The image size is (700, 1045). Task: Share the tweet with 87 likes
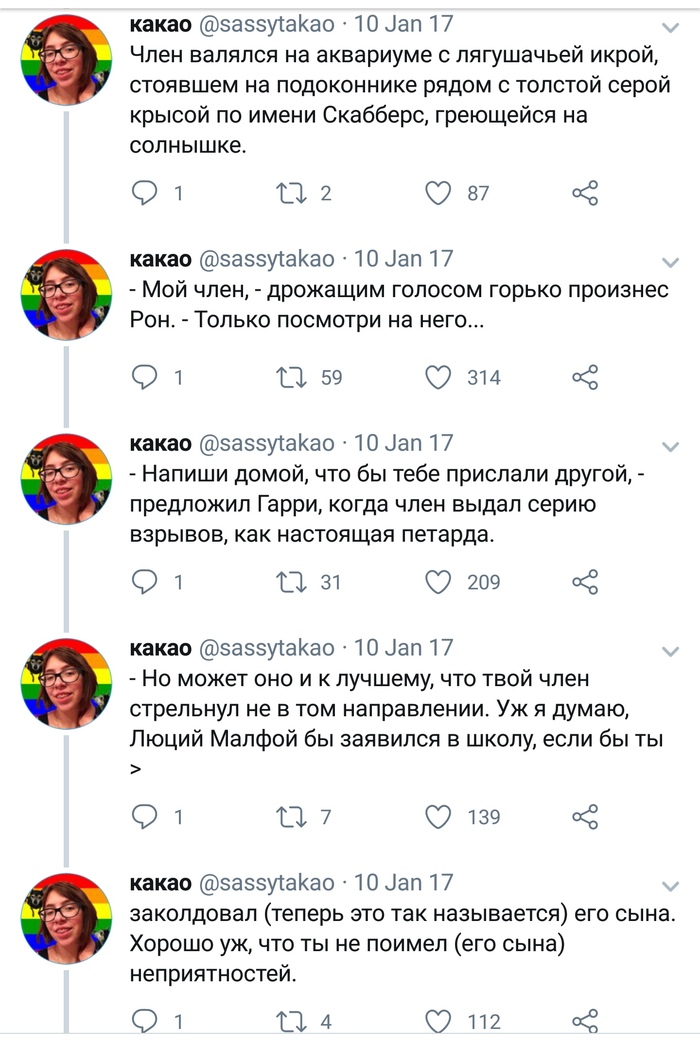click(x=585, y=193)
